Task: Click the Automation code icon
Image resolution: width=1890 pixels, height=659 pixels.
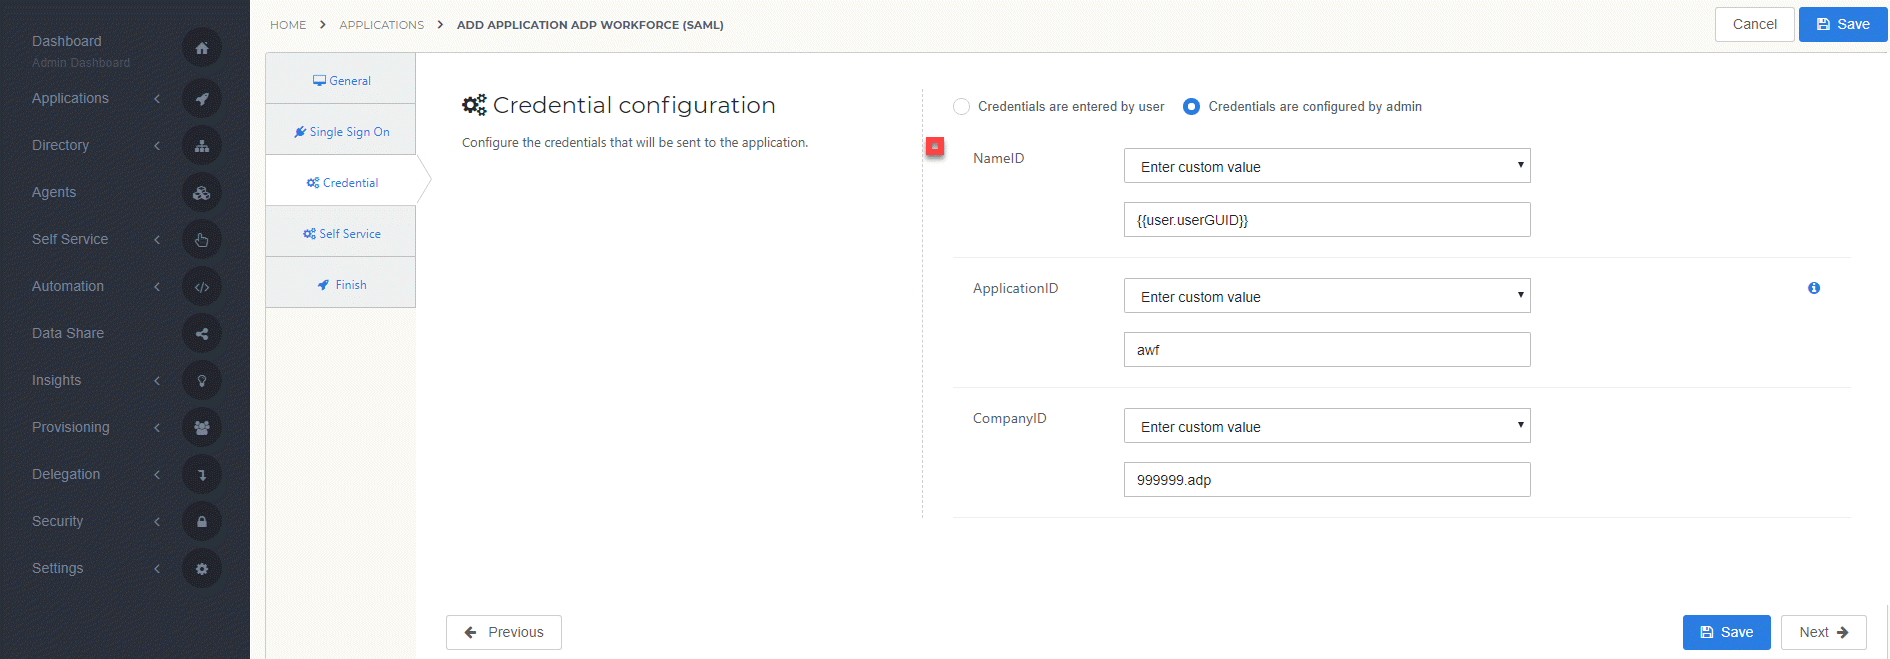Action: (x=202, y=287)
